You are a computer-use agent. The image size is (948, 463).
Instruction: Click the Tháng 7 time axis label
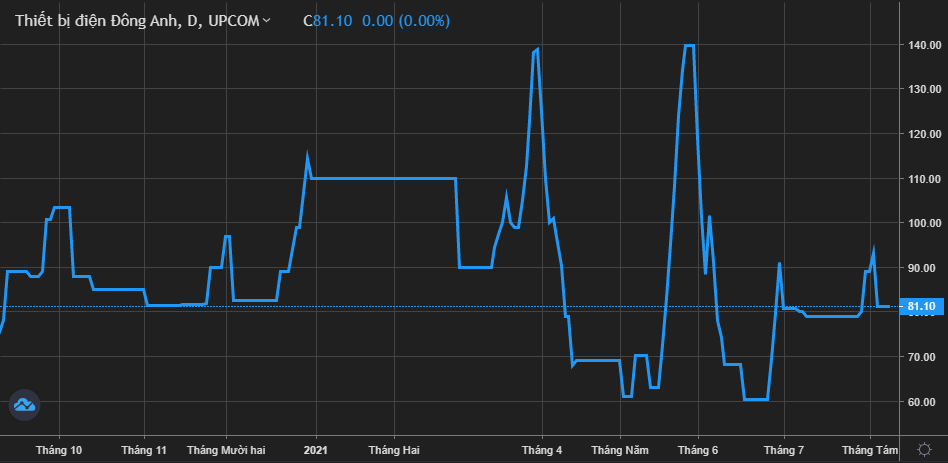[x=784, y=450]
